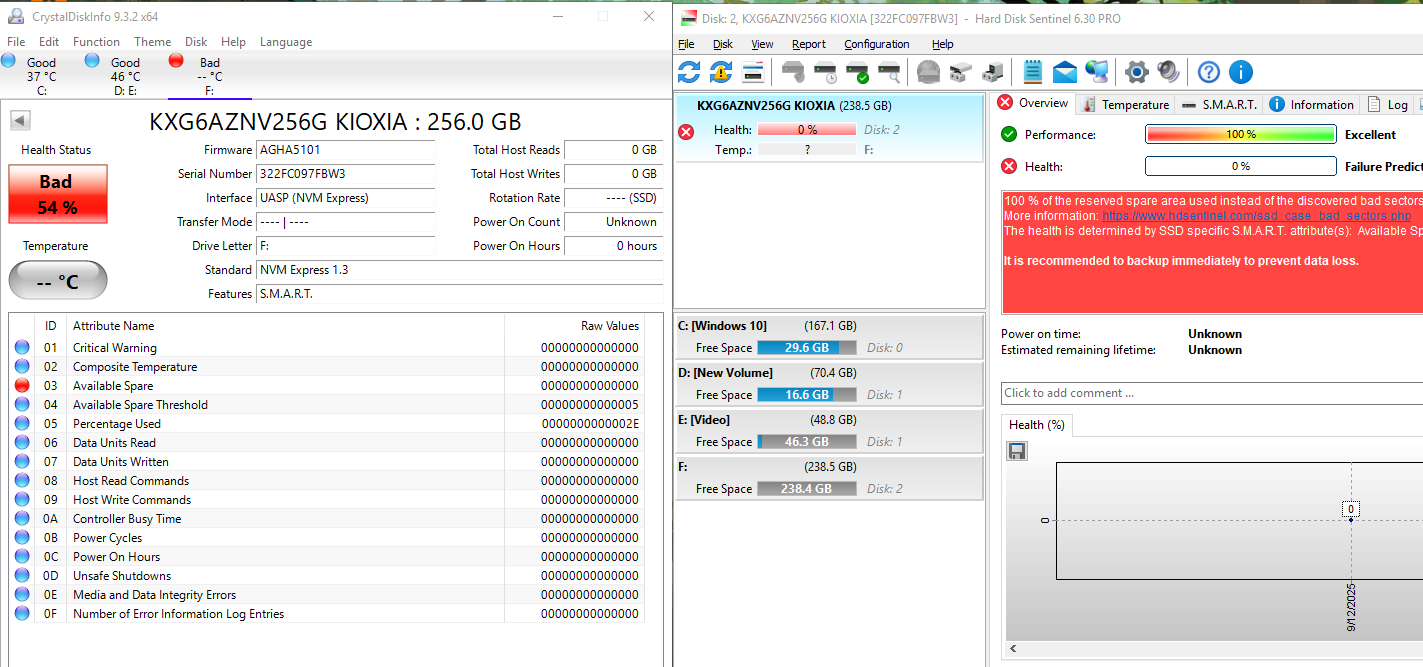Click the globe and monitor network icon

[x=1097, y=72]
